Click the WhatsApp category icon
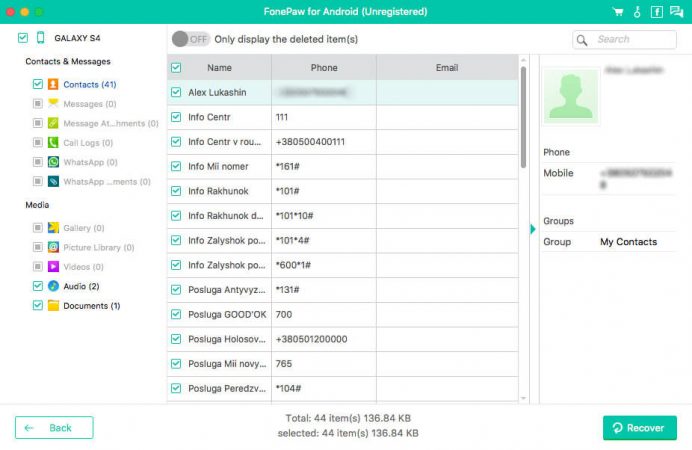Screen dimensions: 692x450 (x=53, y=160)
